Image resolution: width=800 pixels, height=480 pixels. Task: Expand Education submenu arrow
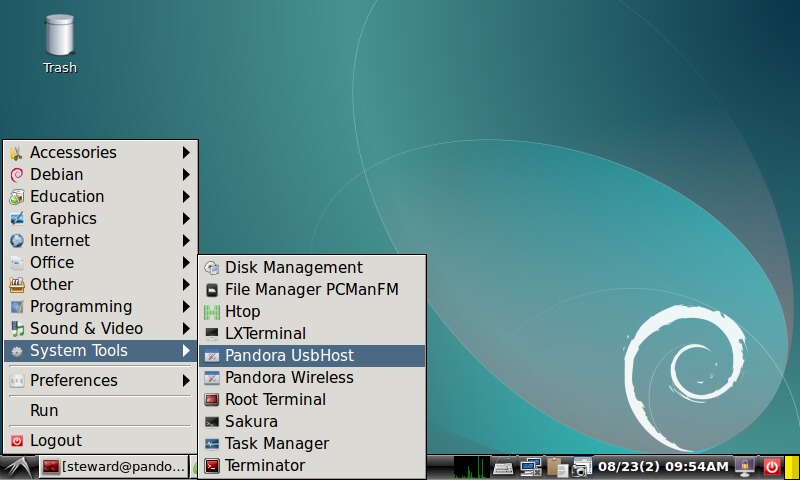pyautogui.click(x=186, y=196)
